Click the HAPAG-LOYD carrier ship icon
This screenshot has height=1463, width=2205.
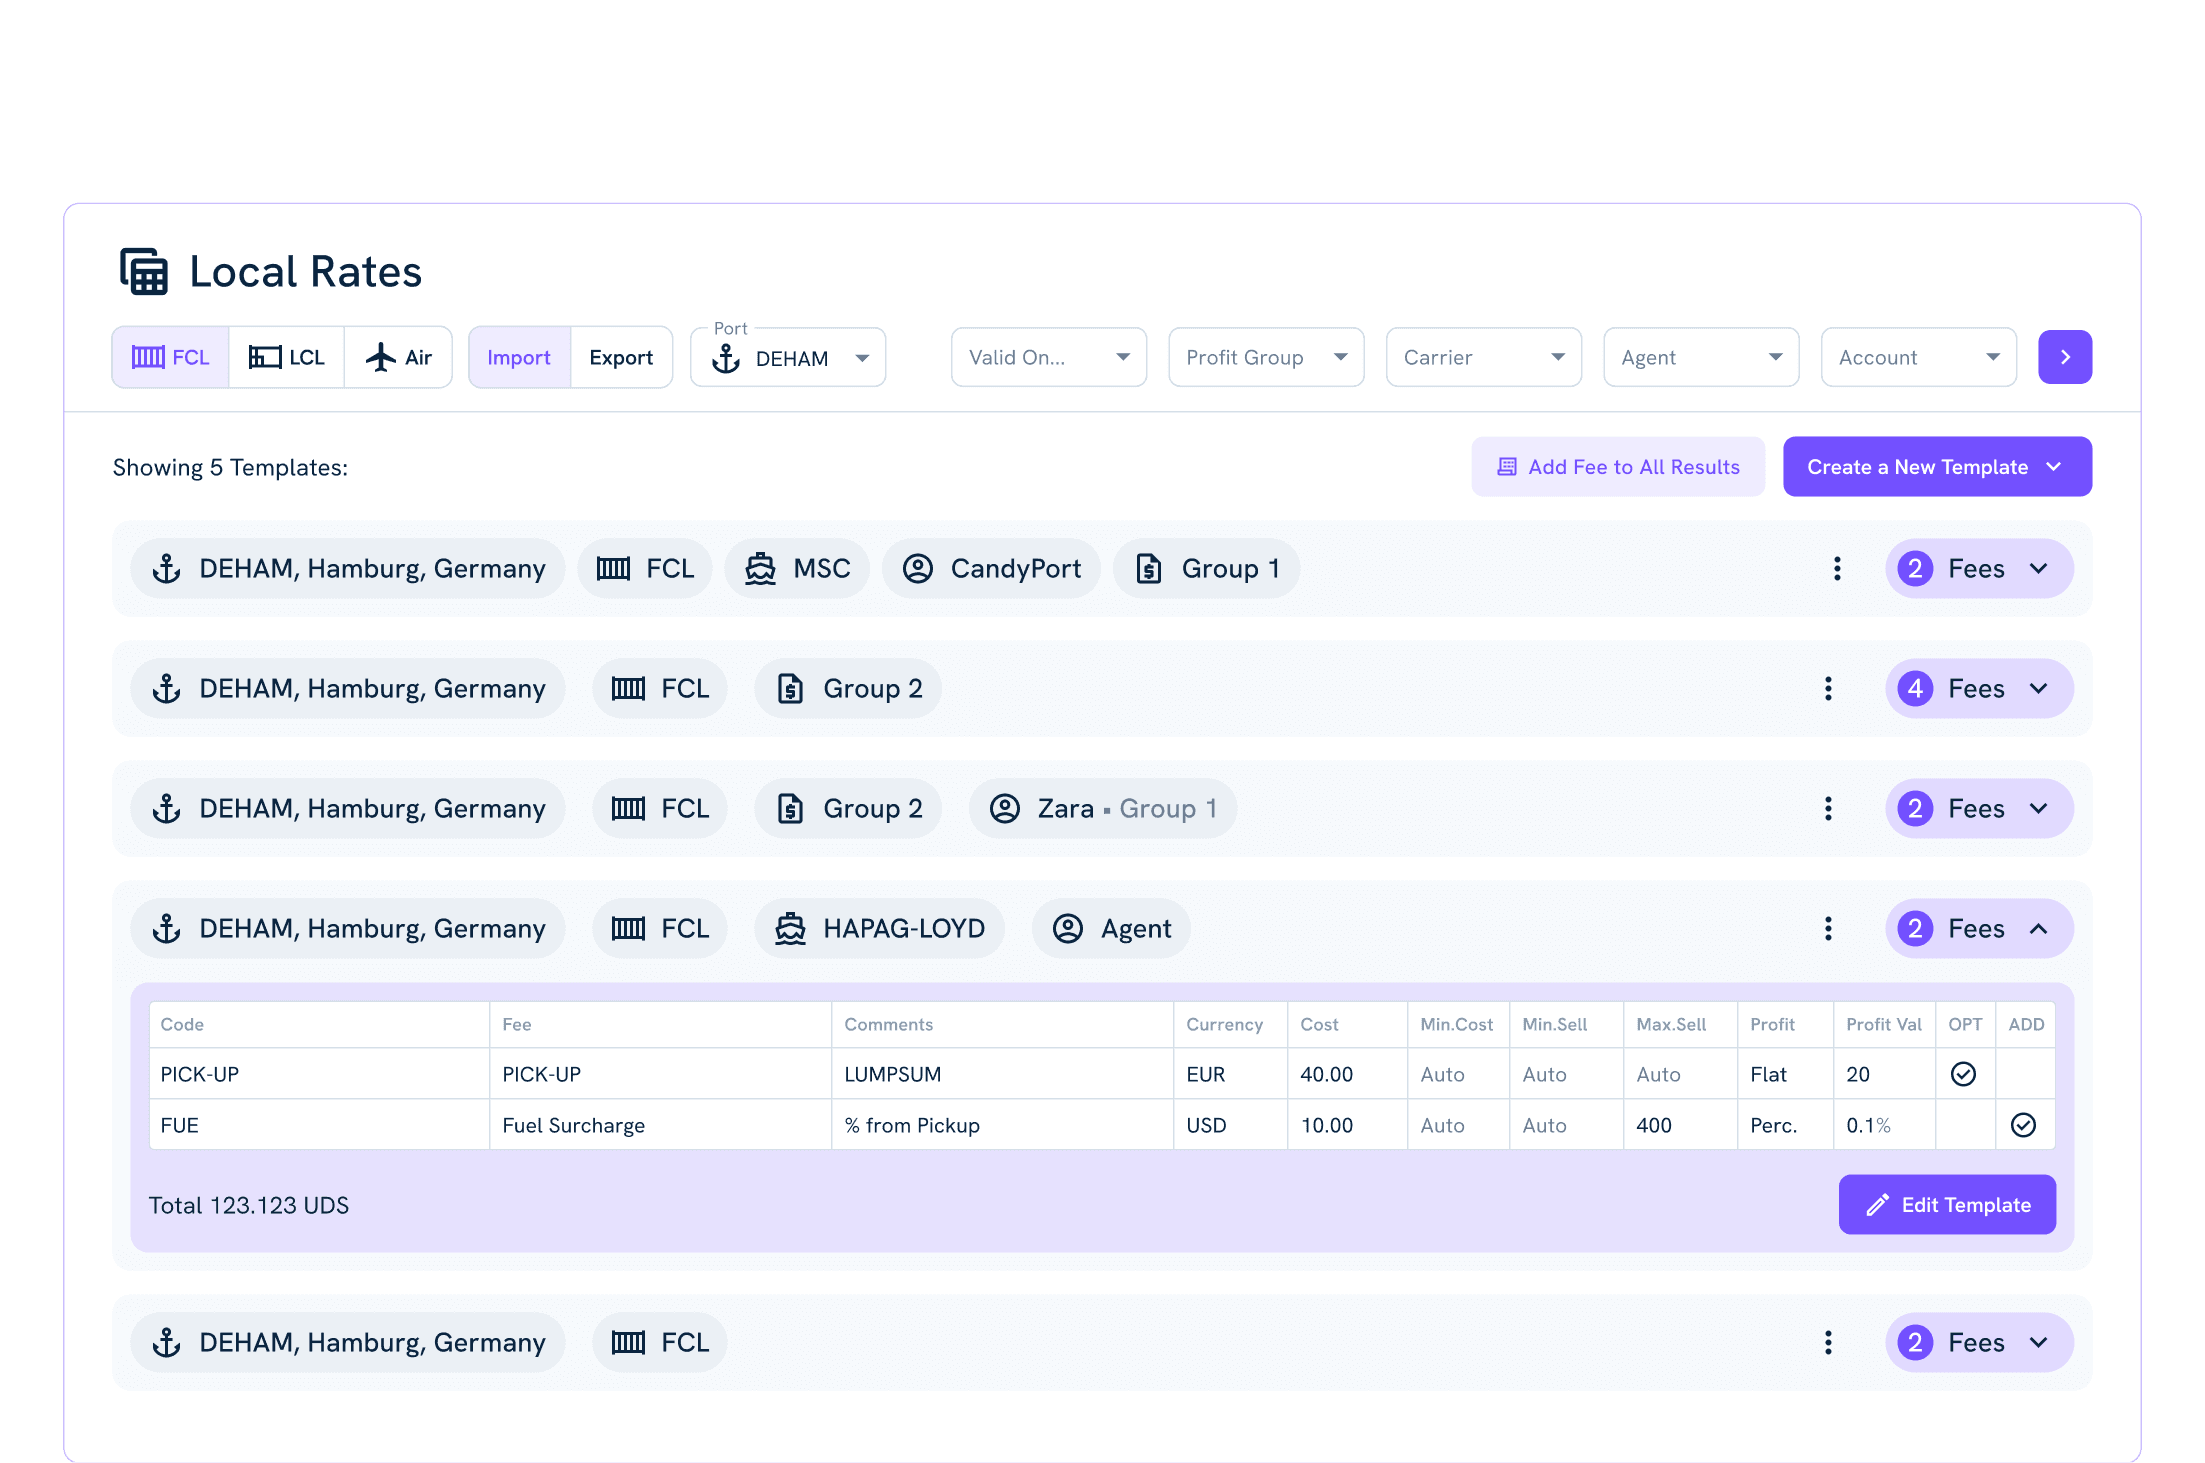coord(790,929)
